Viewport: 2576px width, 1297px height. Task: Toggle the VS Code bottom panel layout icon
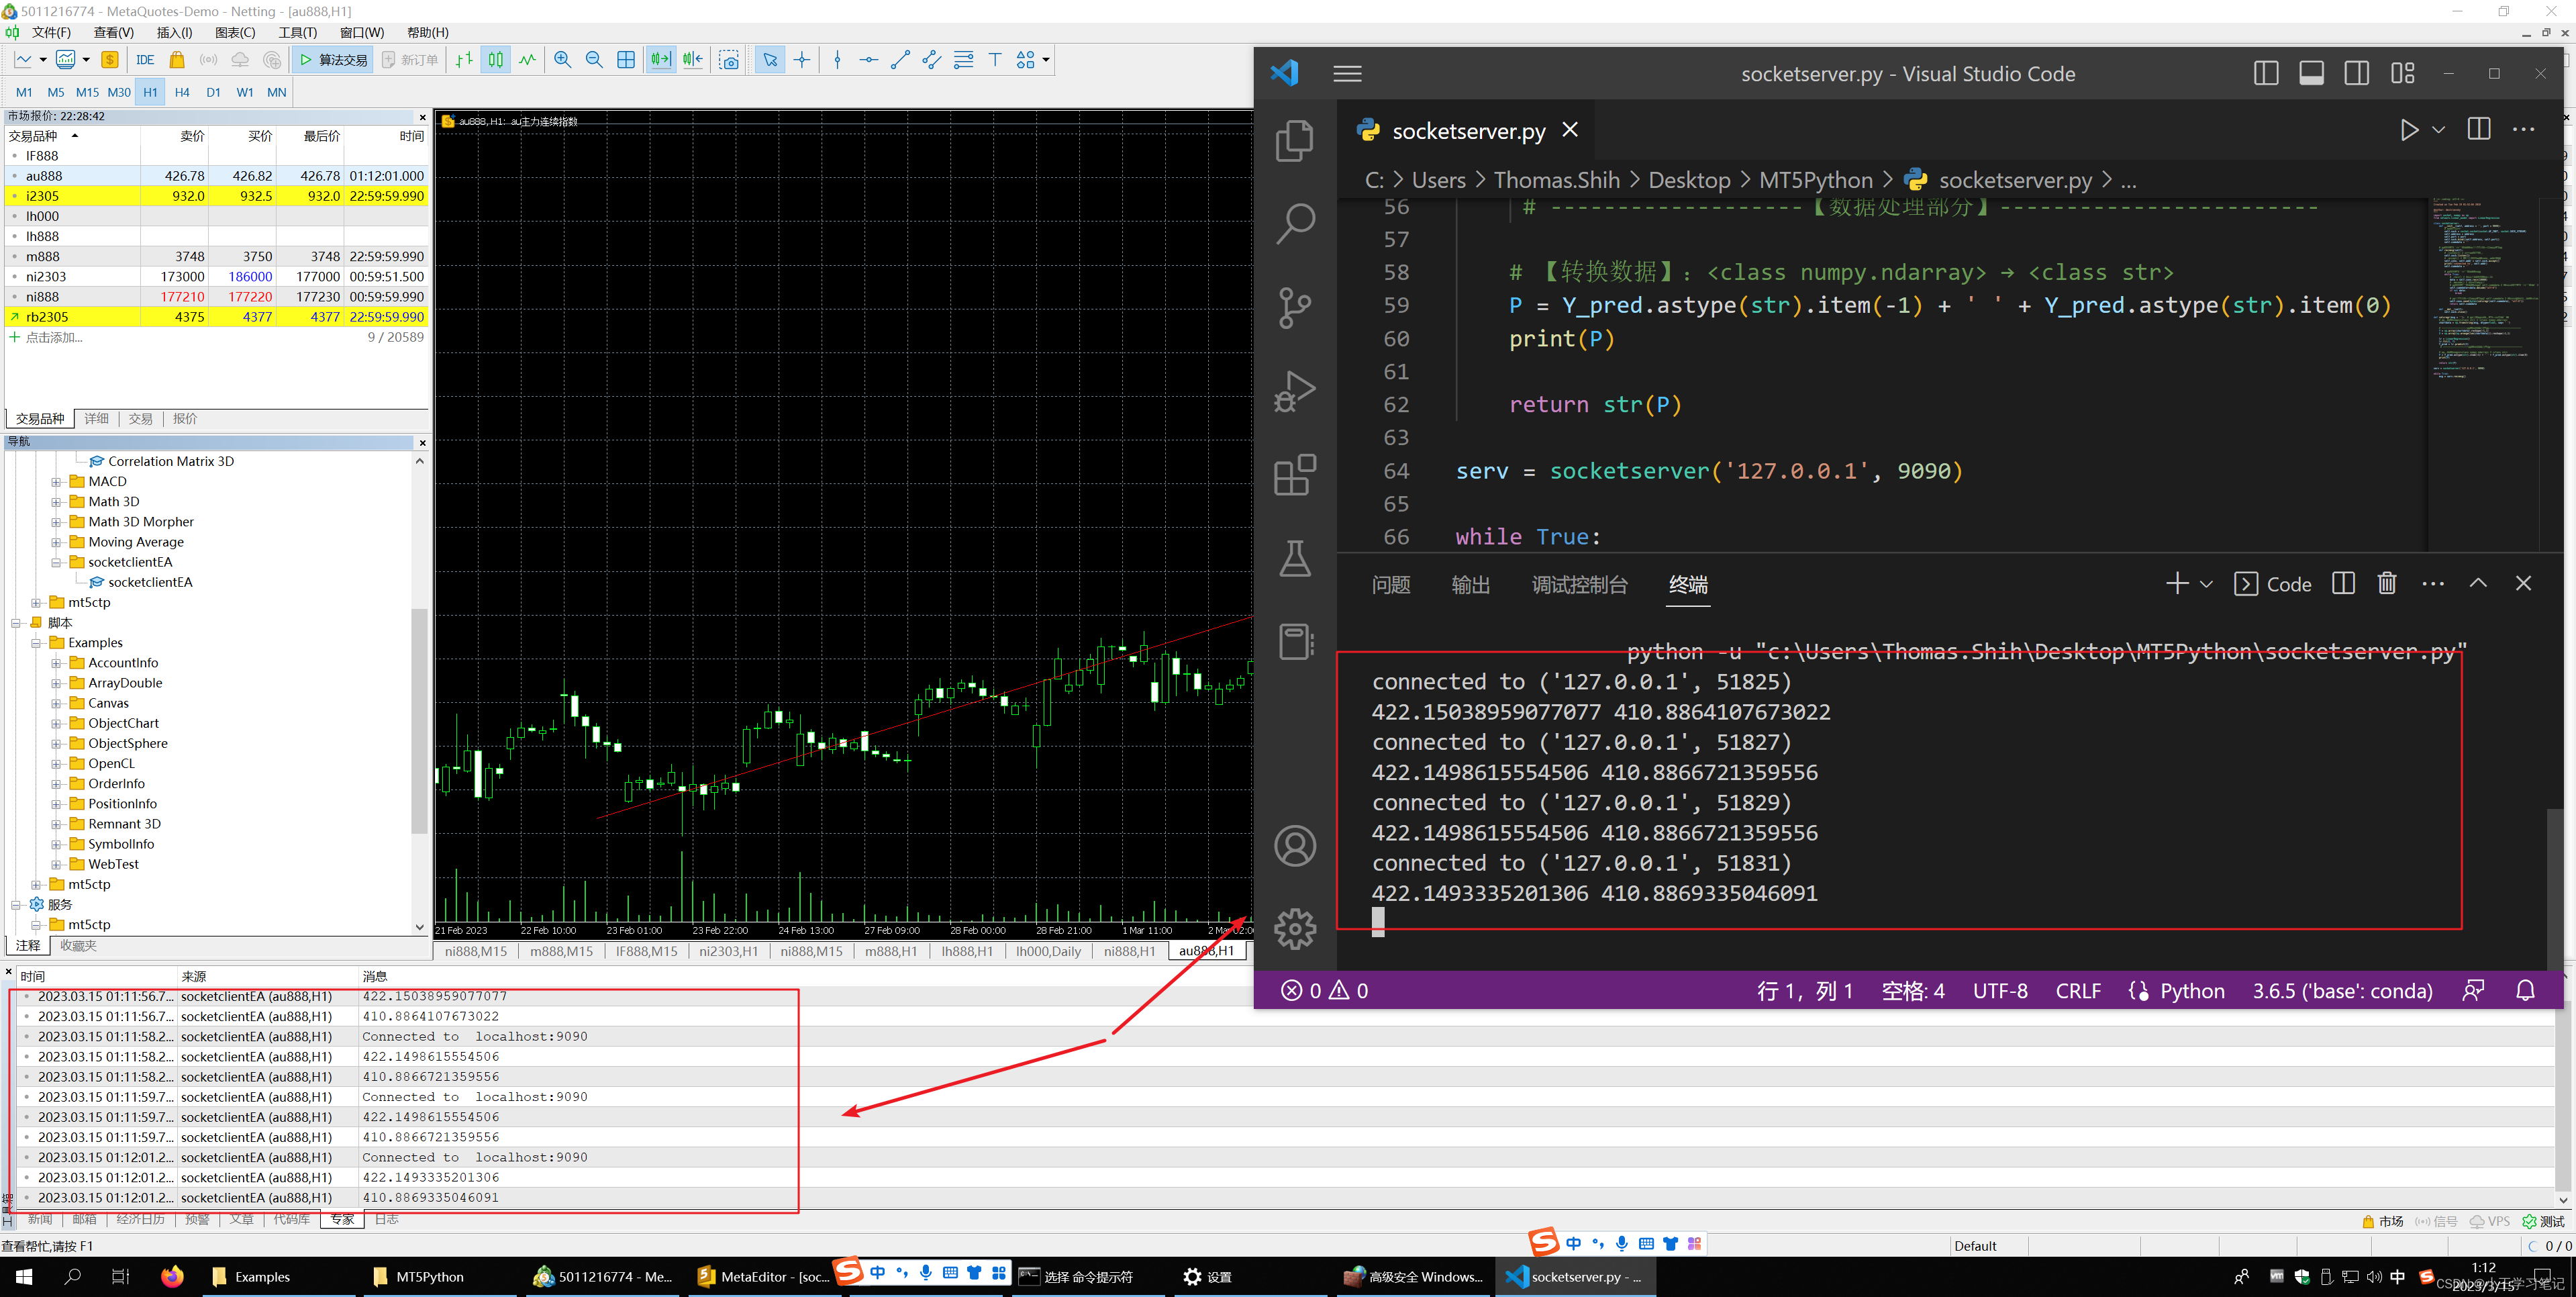[2311, 74]
